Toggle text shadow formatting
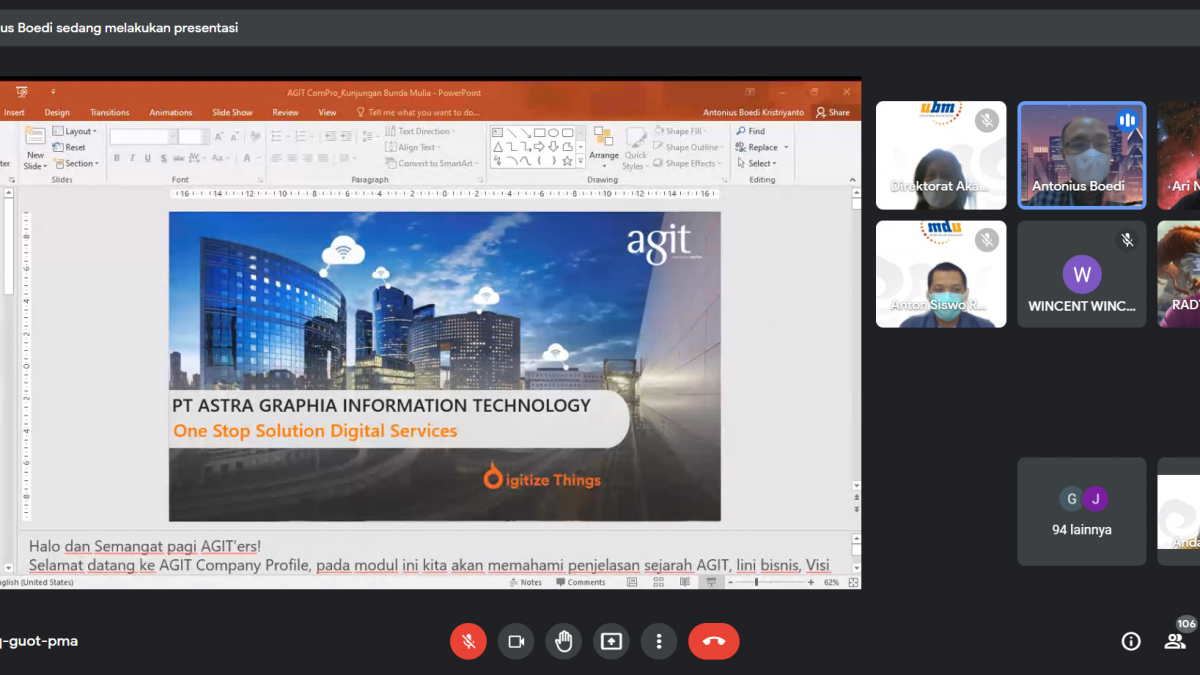Viewport: 1200px width, 675px height. [164, 158]
